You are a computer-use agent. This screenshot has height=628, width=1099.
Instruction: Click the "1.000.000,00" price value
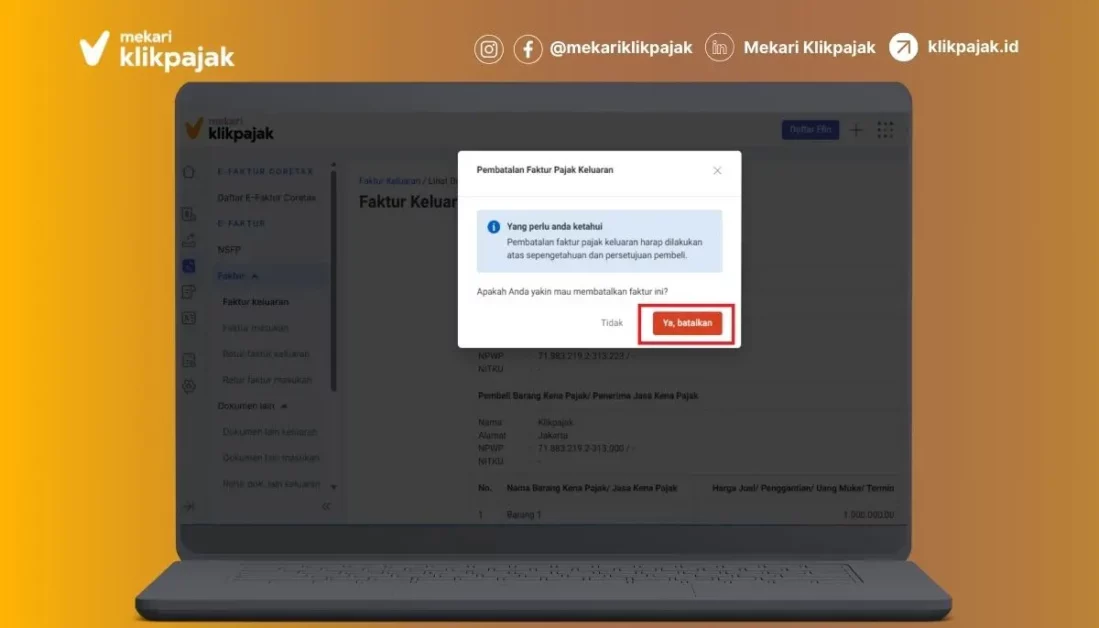tap(868, 514)
